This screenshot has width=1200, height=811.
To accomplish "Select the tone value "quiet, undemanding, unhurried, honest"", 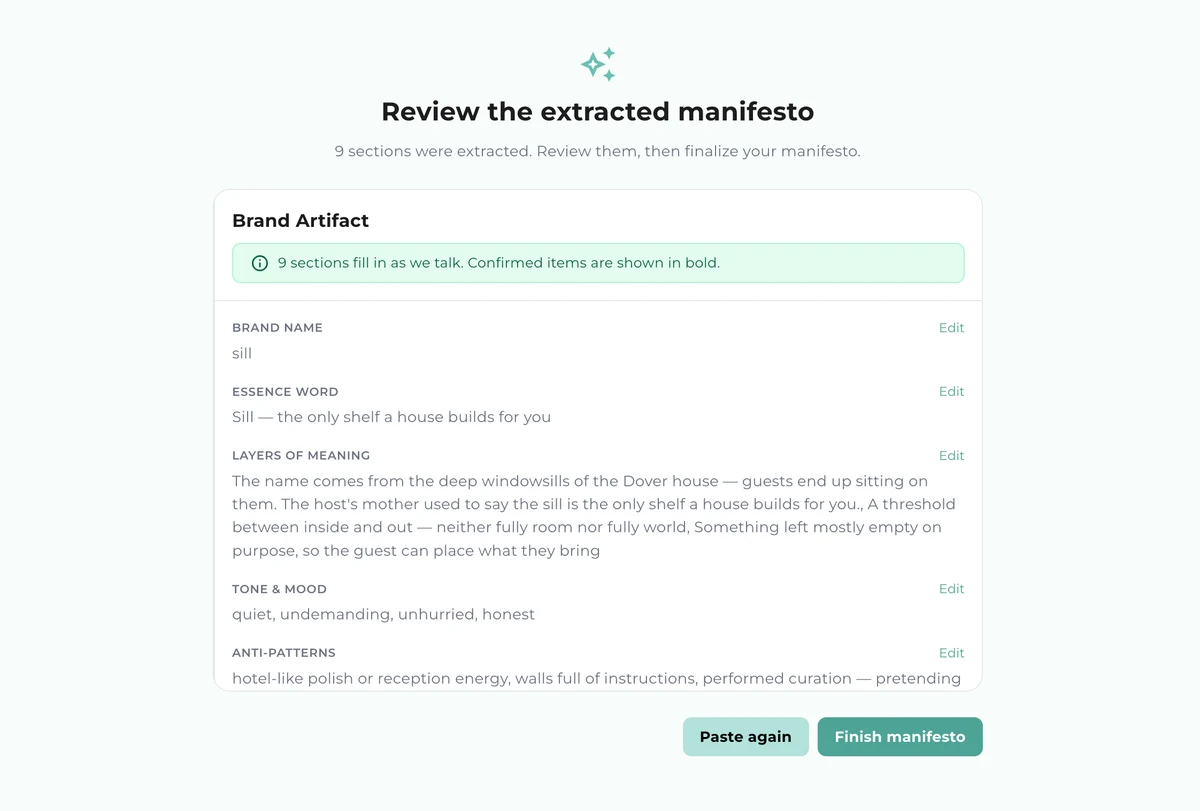I will click(x=383, y=614).
